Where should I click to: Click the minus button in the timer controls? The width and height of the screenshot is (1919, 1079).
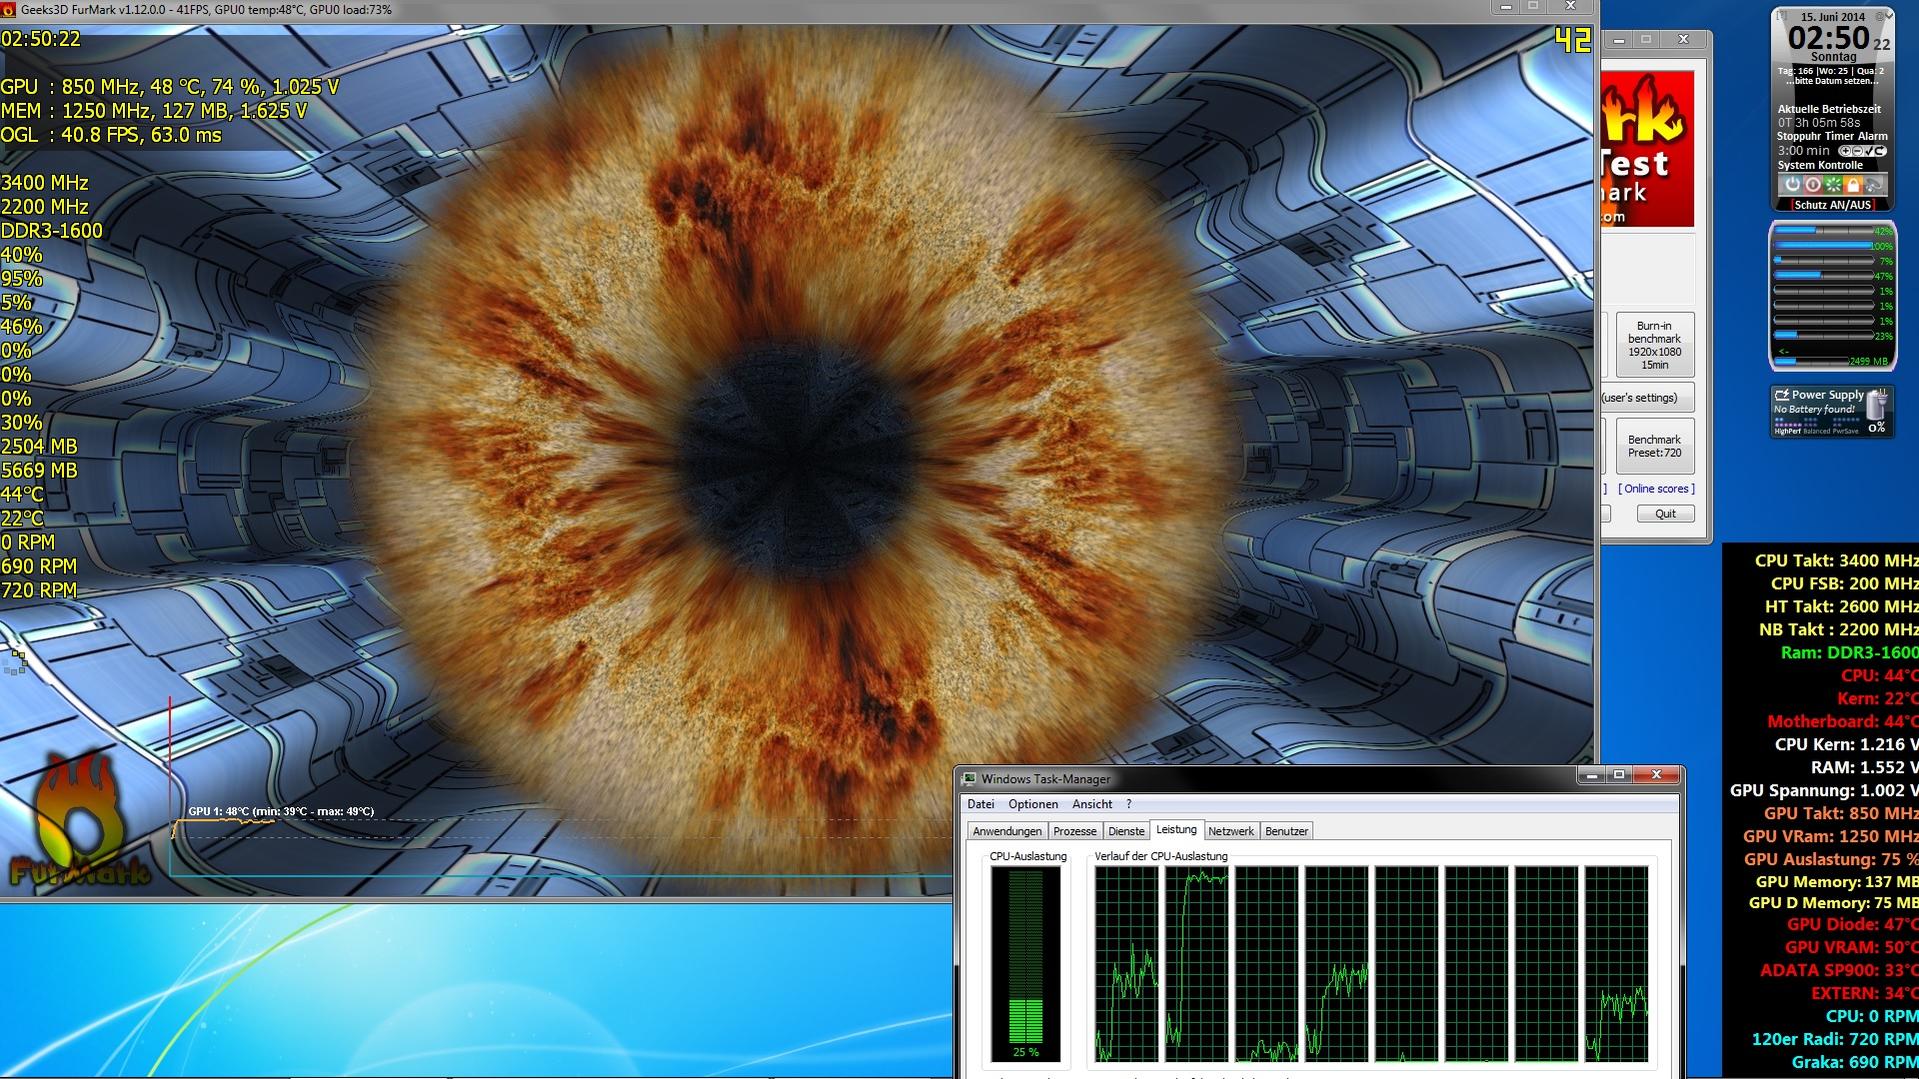point(1857,151)
